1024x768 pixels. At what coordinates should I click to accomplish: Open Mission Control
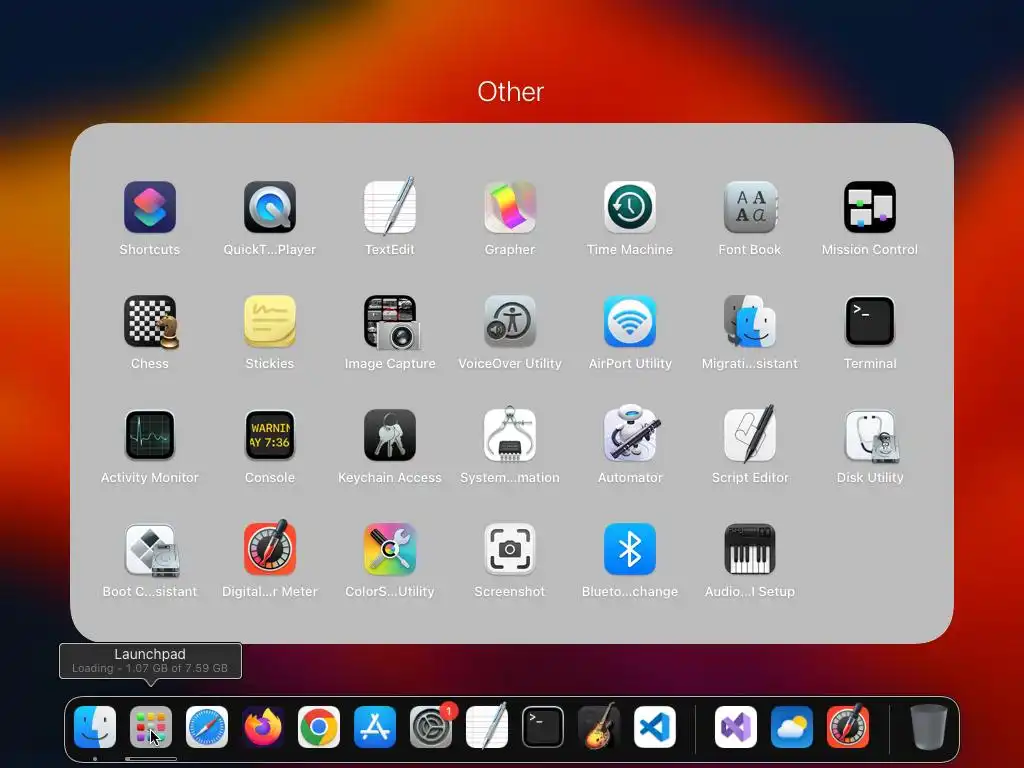pos(870,207)
